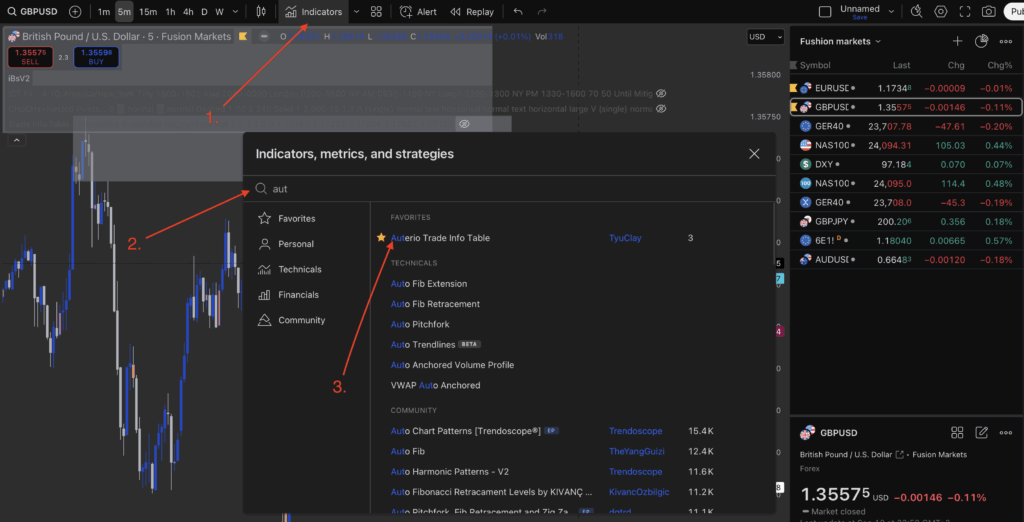Click the red SELL price button
1024x522 pixels.
(x=28, y=56)
